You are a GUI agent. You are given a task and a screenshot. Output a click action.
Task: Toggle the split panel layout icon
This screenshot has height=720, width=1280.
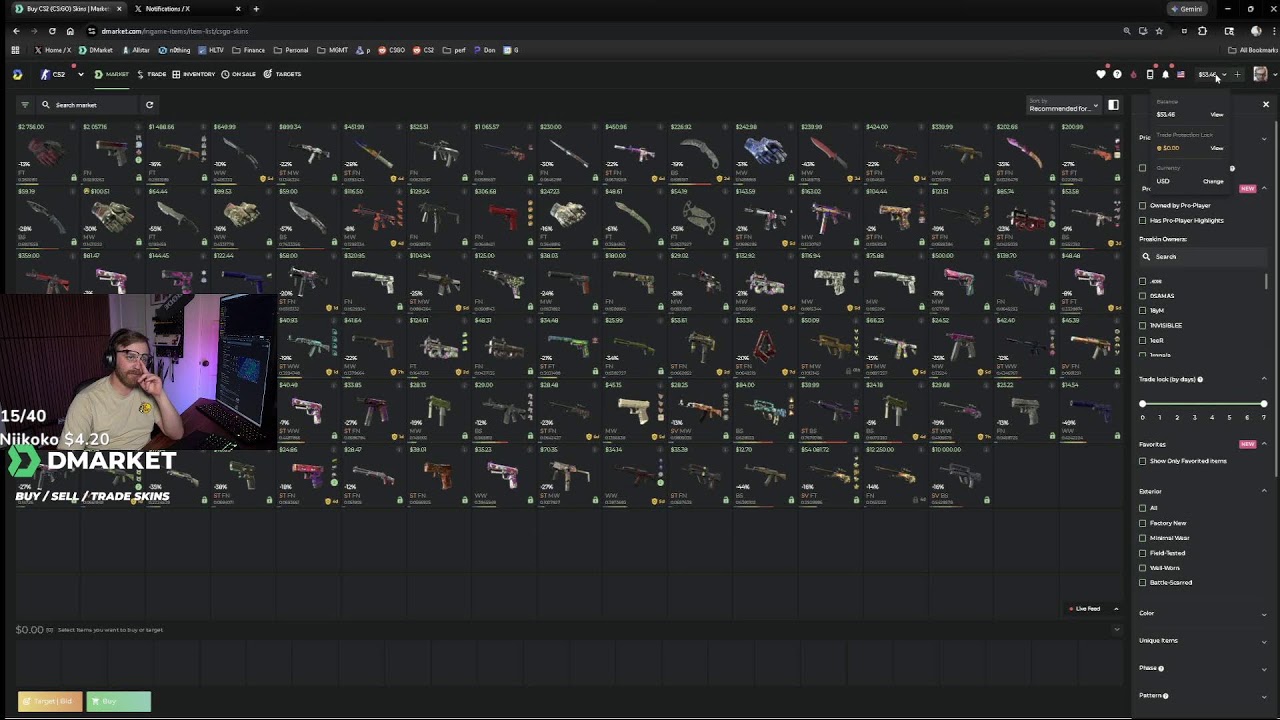1113,105
